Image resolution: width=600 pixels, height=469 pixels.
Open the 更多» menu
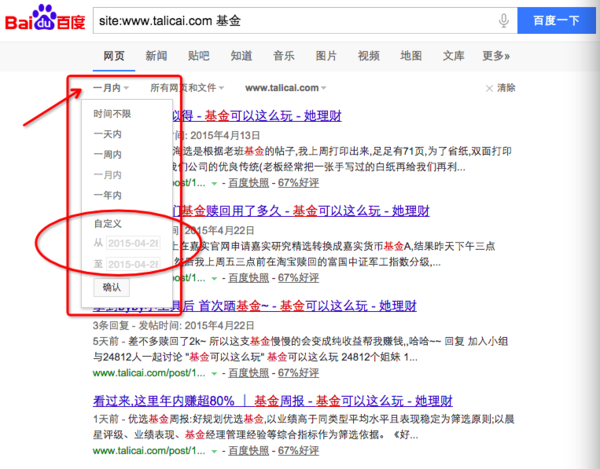point(496,56)
